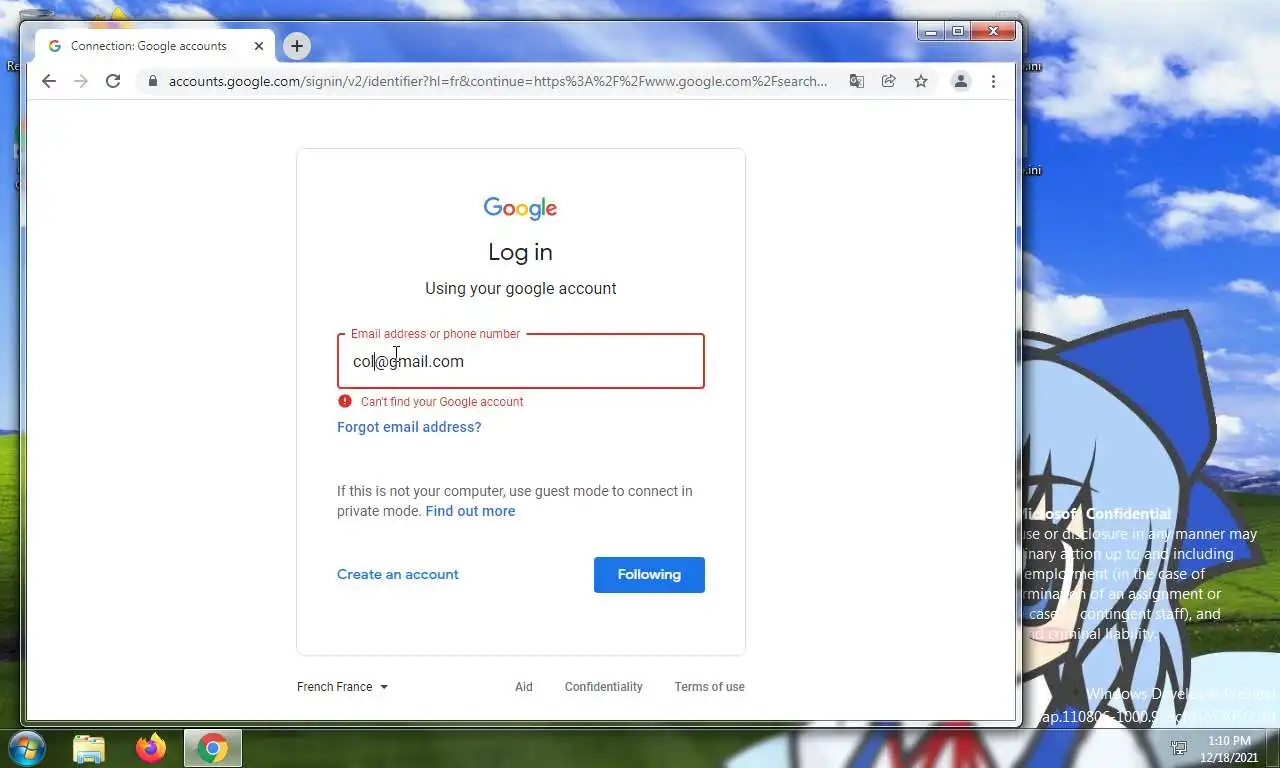The width and height of the screenshot is (1280, 768).
Task: Open the Windows Start orb
Action: pos(26,748)
